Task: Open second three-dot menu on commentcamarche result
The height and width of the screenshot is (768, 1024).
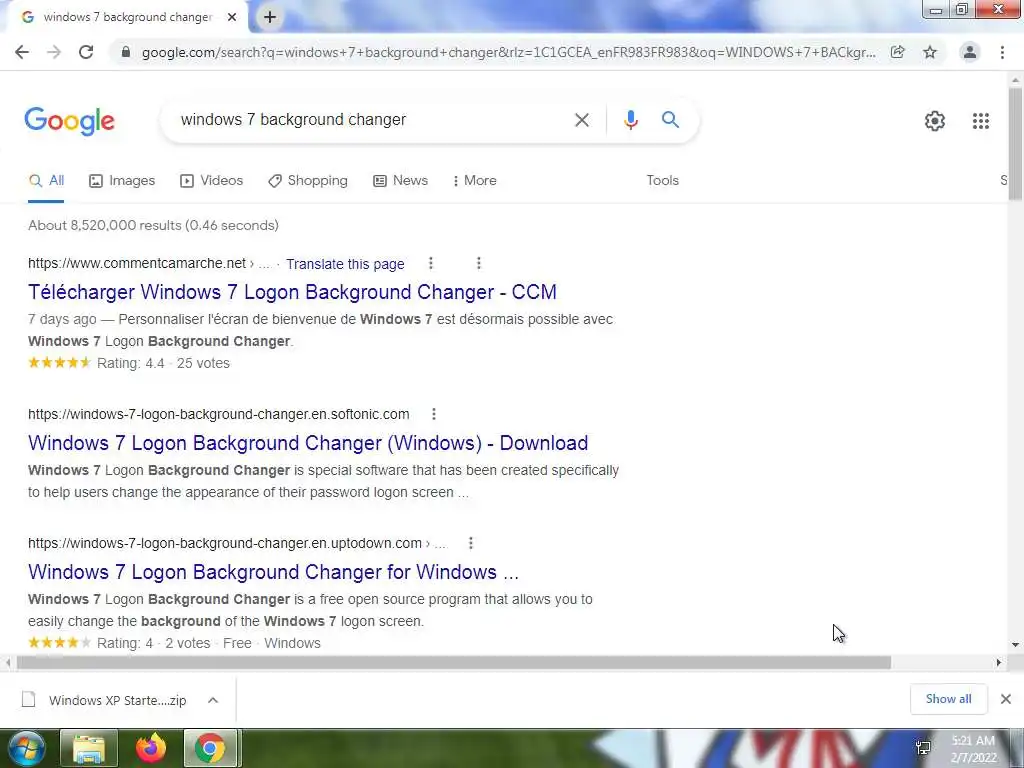Action: [479, 263]
